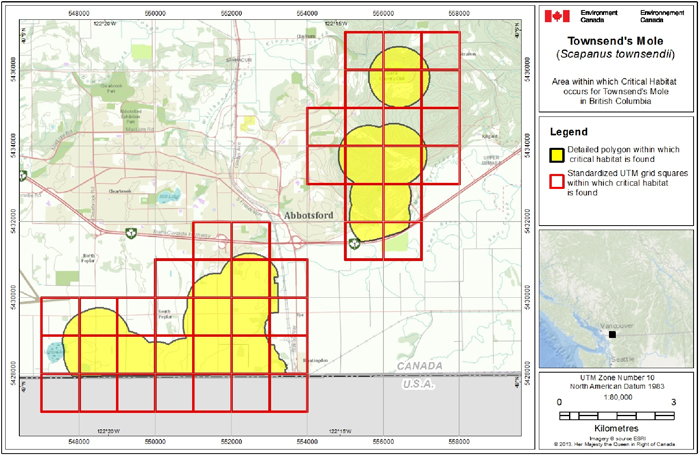The image size is (700, 456).
Task: Open the regional inset overview map
Action: tap(616, 300)
